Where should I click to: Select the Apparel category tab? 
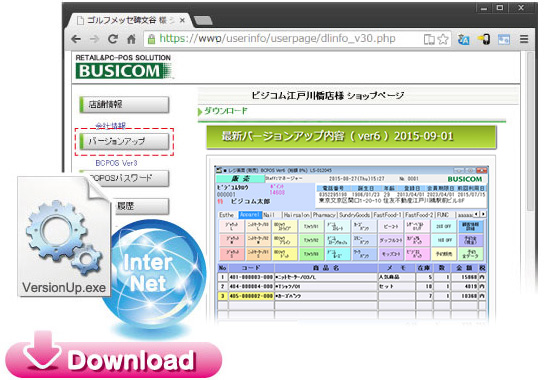click(250, 214)
